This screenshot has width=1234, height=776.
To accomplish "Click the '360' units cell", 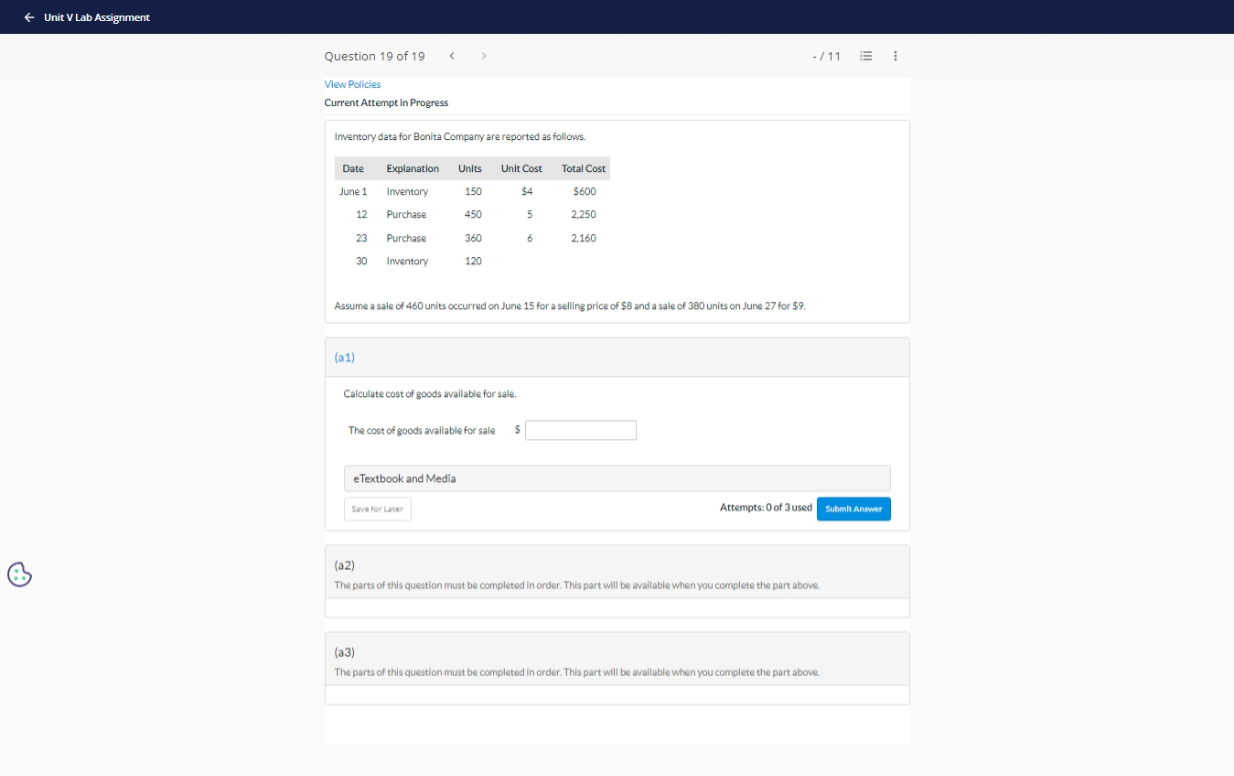I will (x=473, y=238).
